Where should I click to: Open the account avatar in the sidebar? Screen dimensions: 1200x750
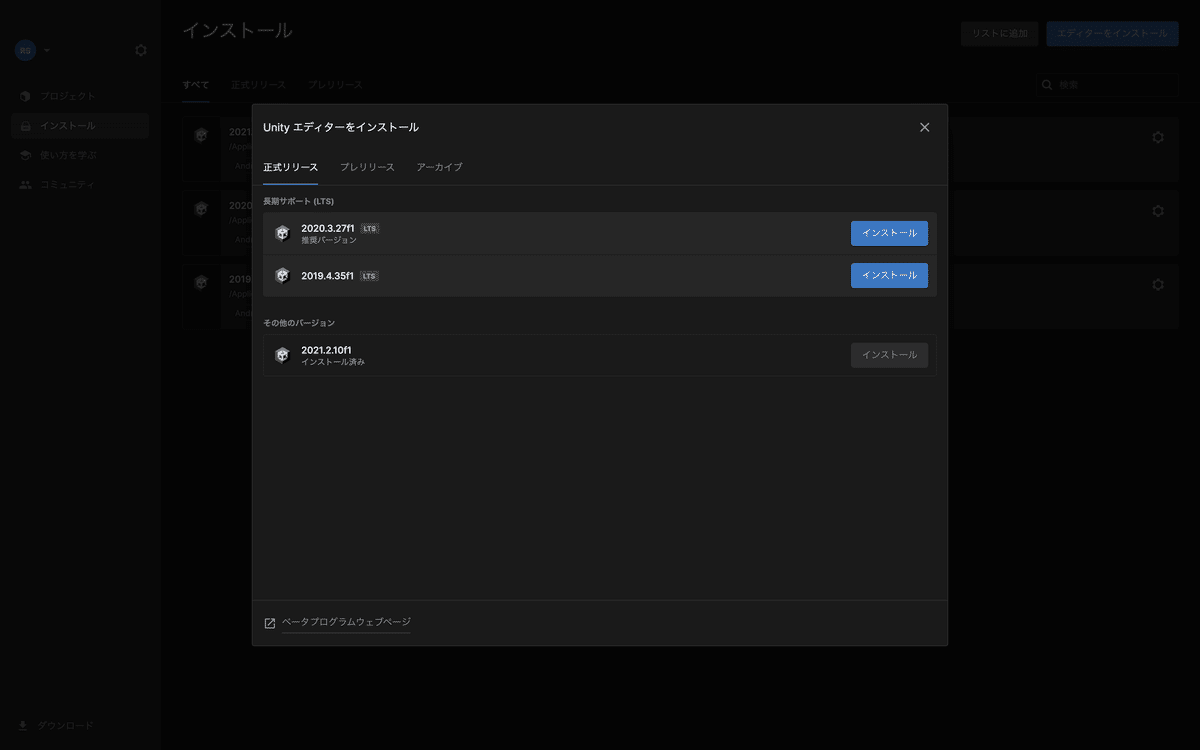(x=25, y=50)
